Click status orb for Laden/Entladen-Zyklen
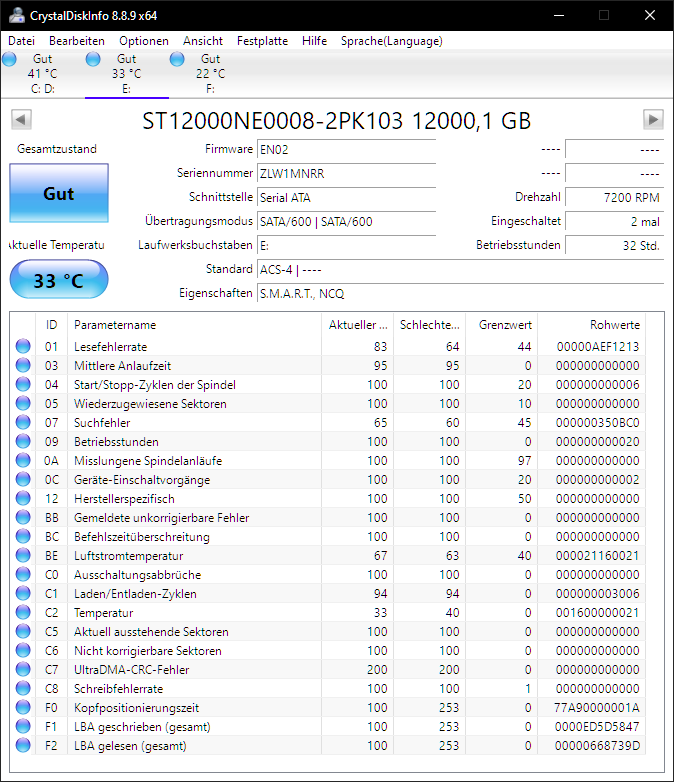The image size is (674, 782). point(23,593)
